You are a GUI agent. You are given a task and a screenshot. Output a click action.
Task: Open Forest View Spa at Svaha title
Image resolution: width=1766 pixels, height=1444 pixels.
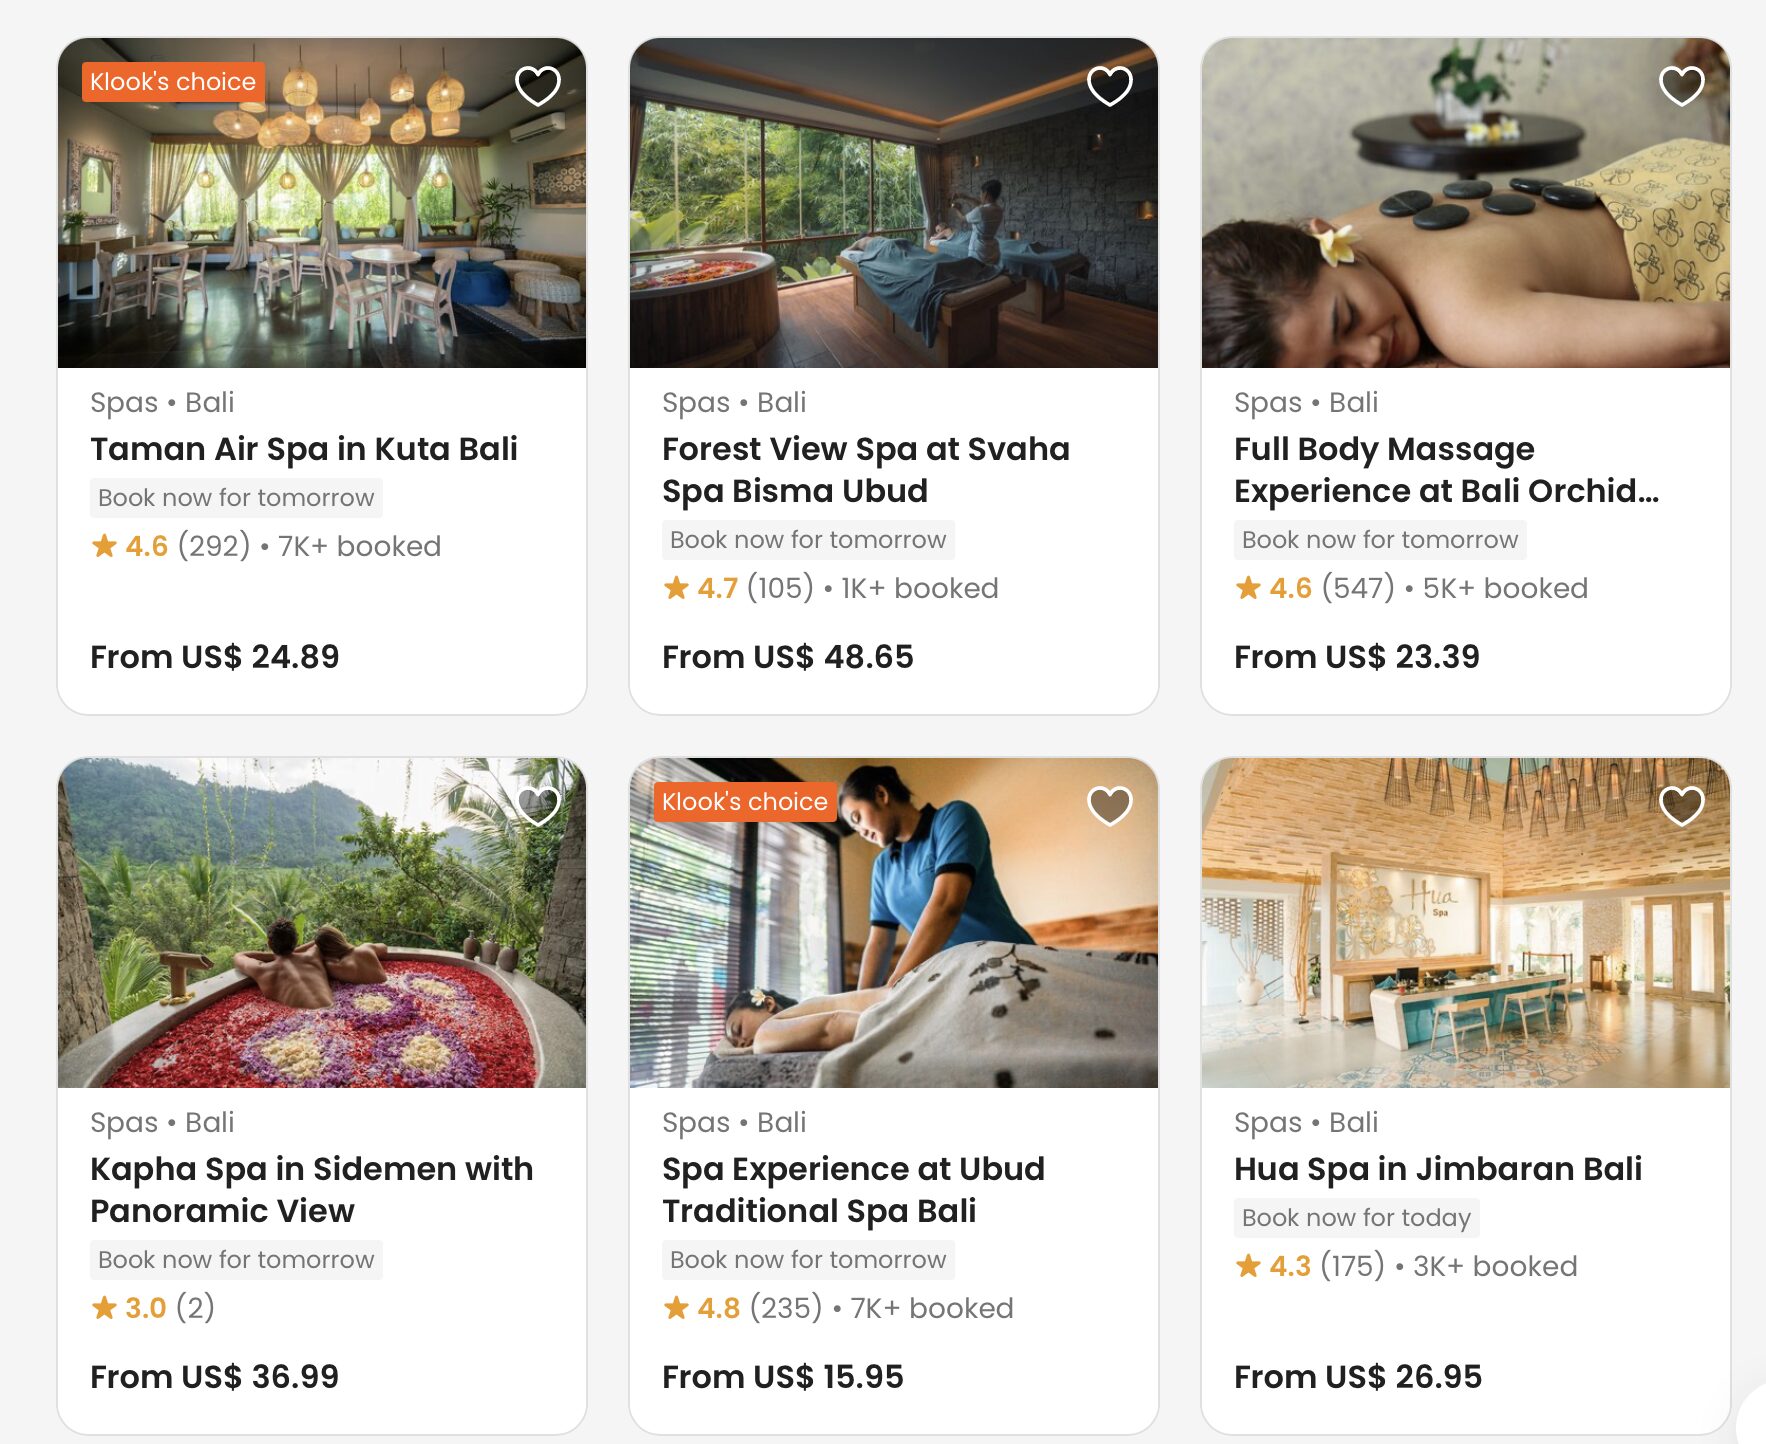click(865, 470)
